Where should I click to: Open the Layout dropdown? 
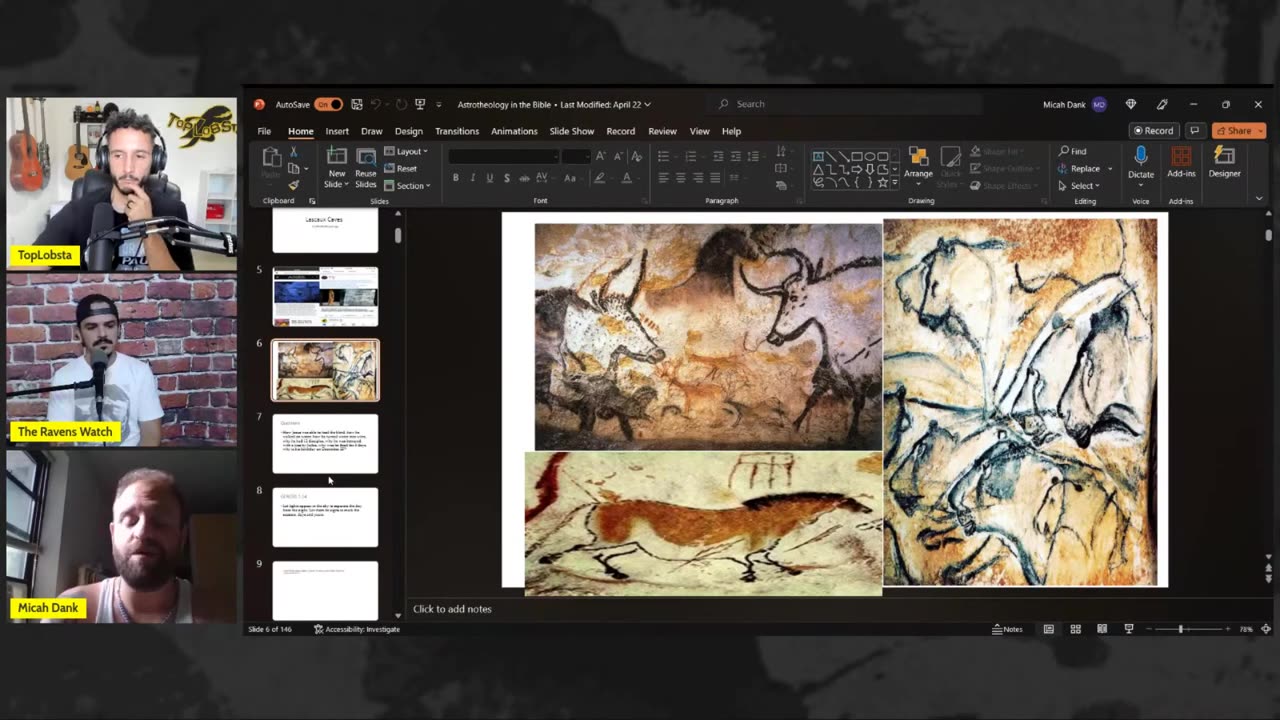point(406,152)
